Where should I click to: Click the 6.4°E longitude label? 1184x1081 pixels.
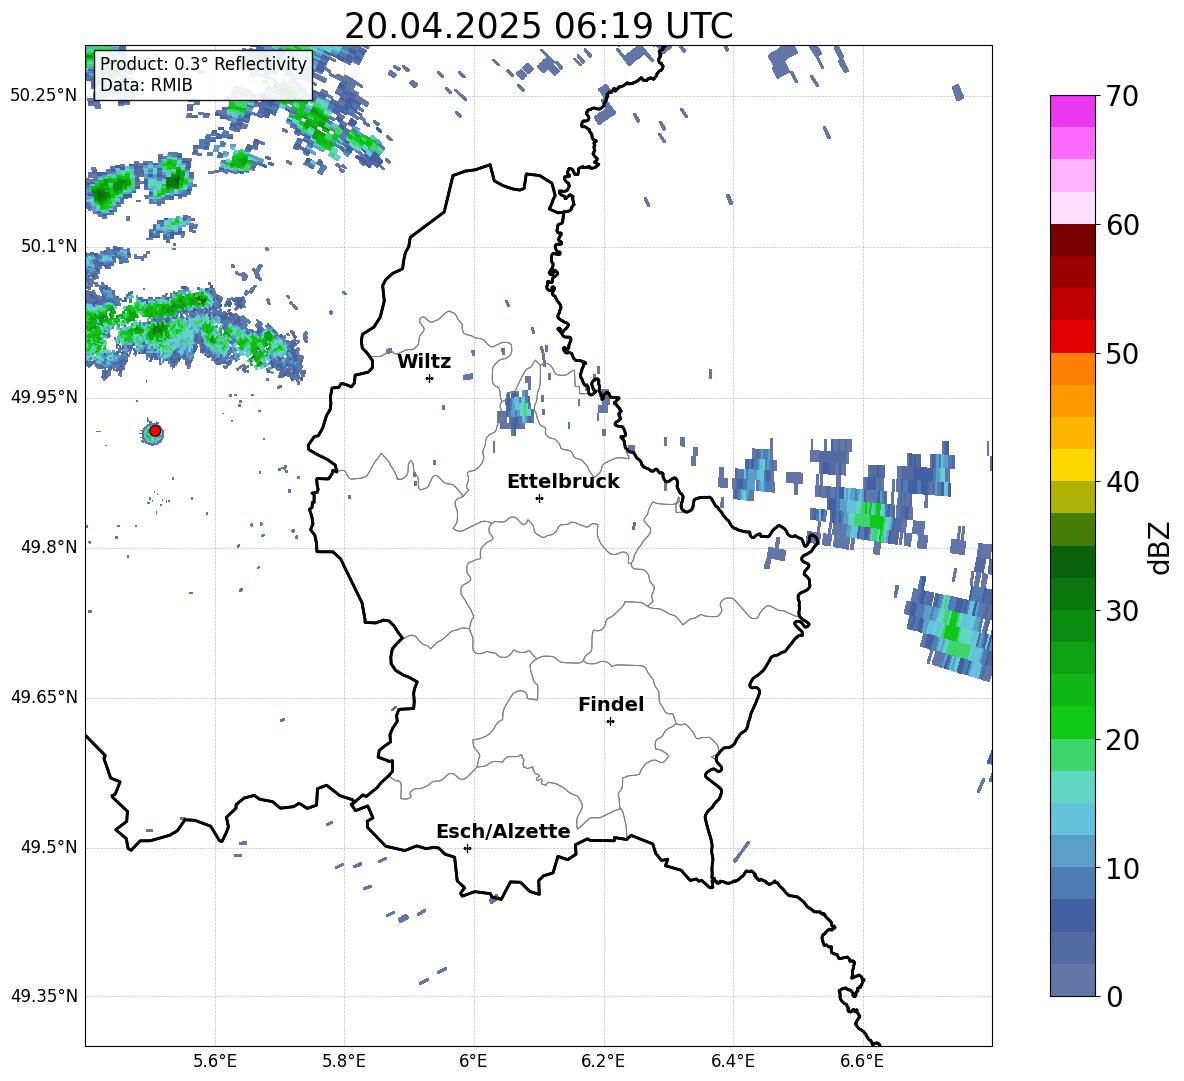click(732, 1061)
